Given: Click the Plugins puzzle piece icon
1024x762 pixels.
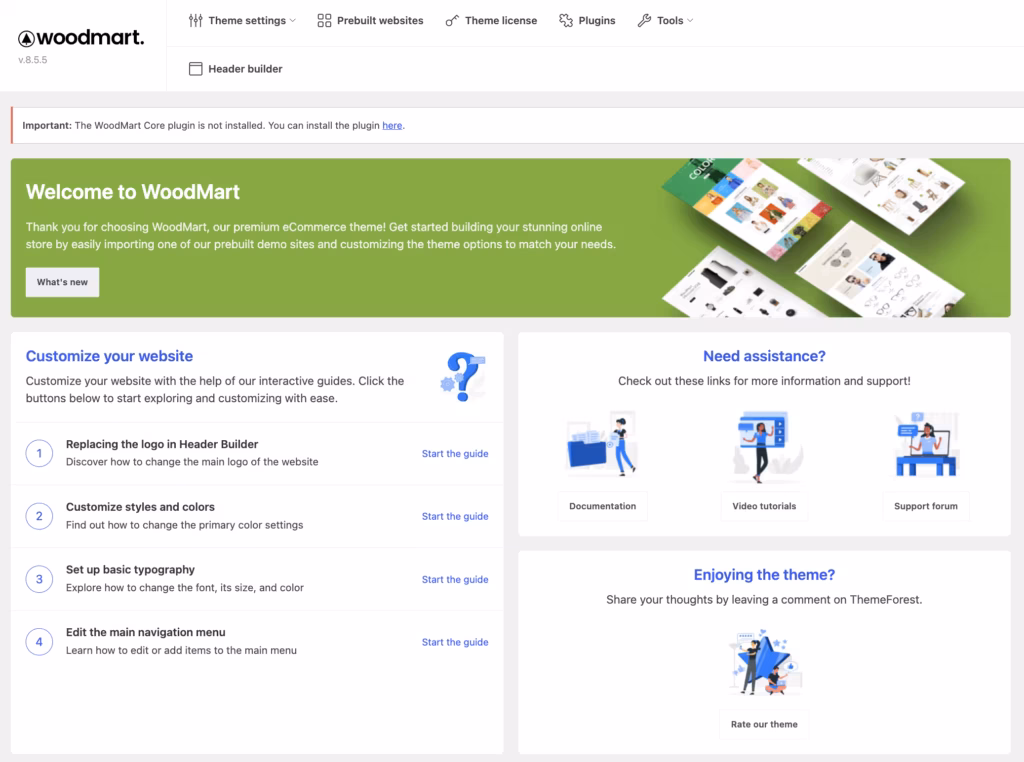Looking at the screenshot, I should (566, 20).
